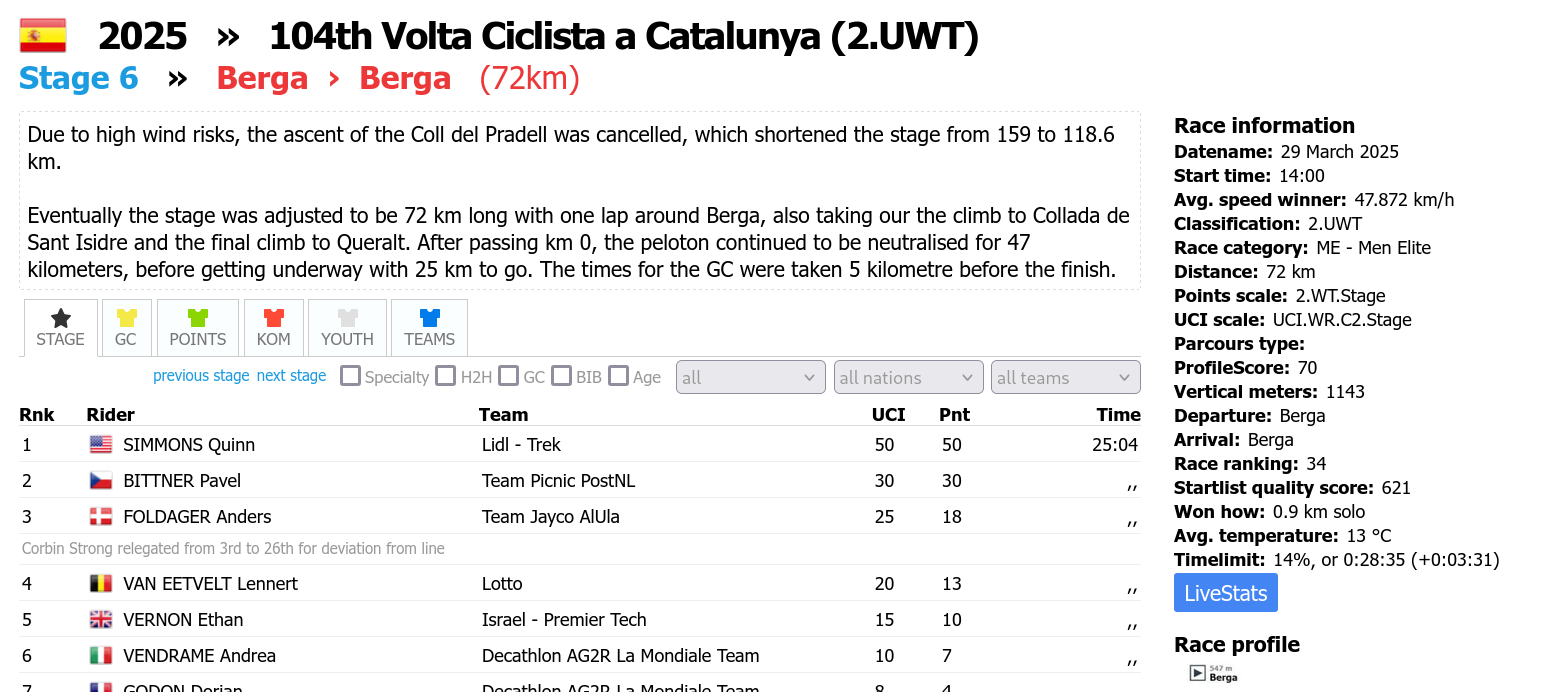Go to previous stage link
Viewport: 1554px width, 692px height.
tap(201, 376)
